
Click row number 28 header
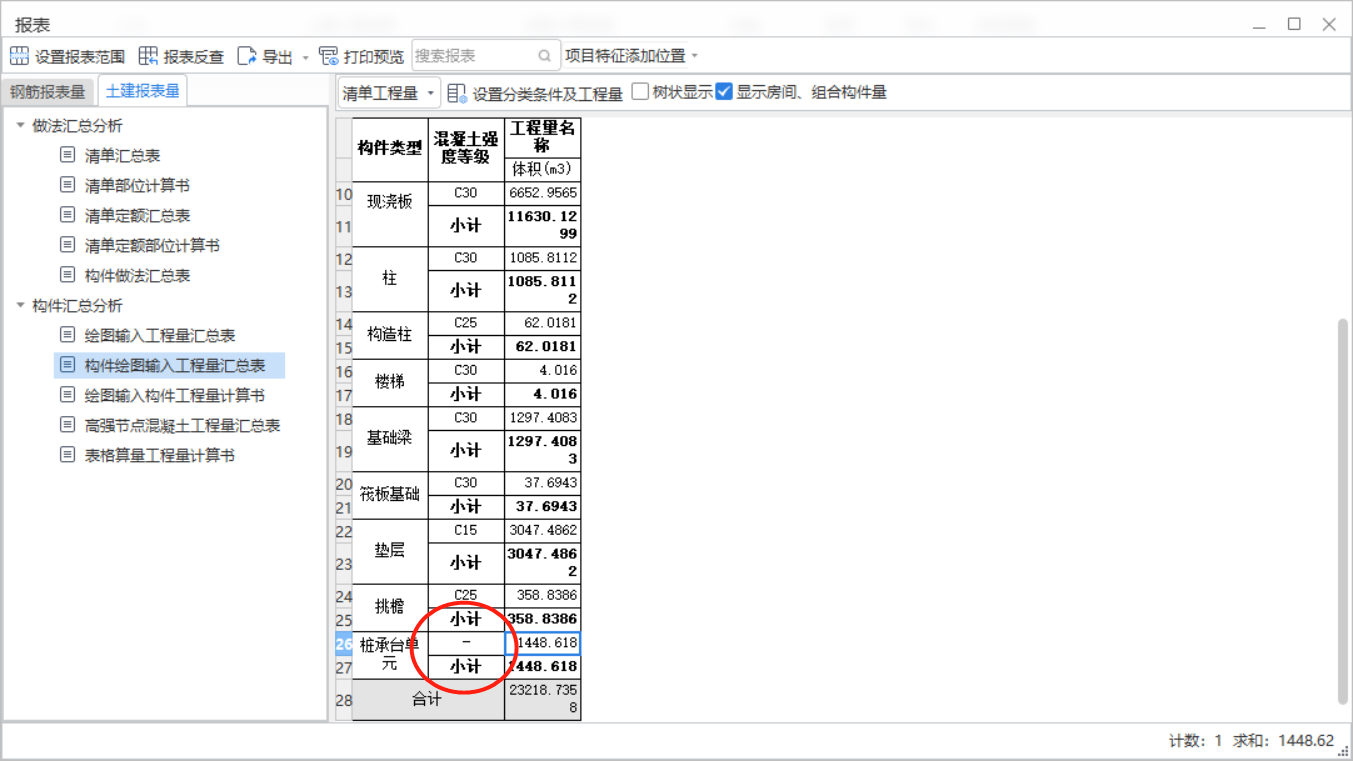point(344,700)
